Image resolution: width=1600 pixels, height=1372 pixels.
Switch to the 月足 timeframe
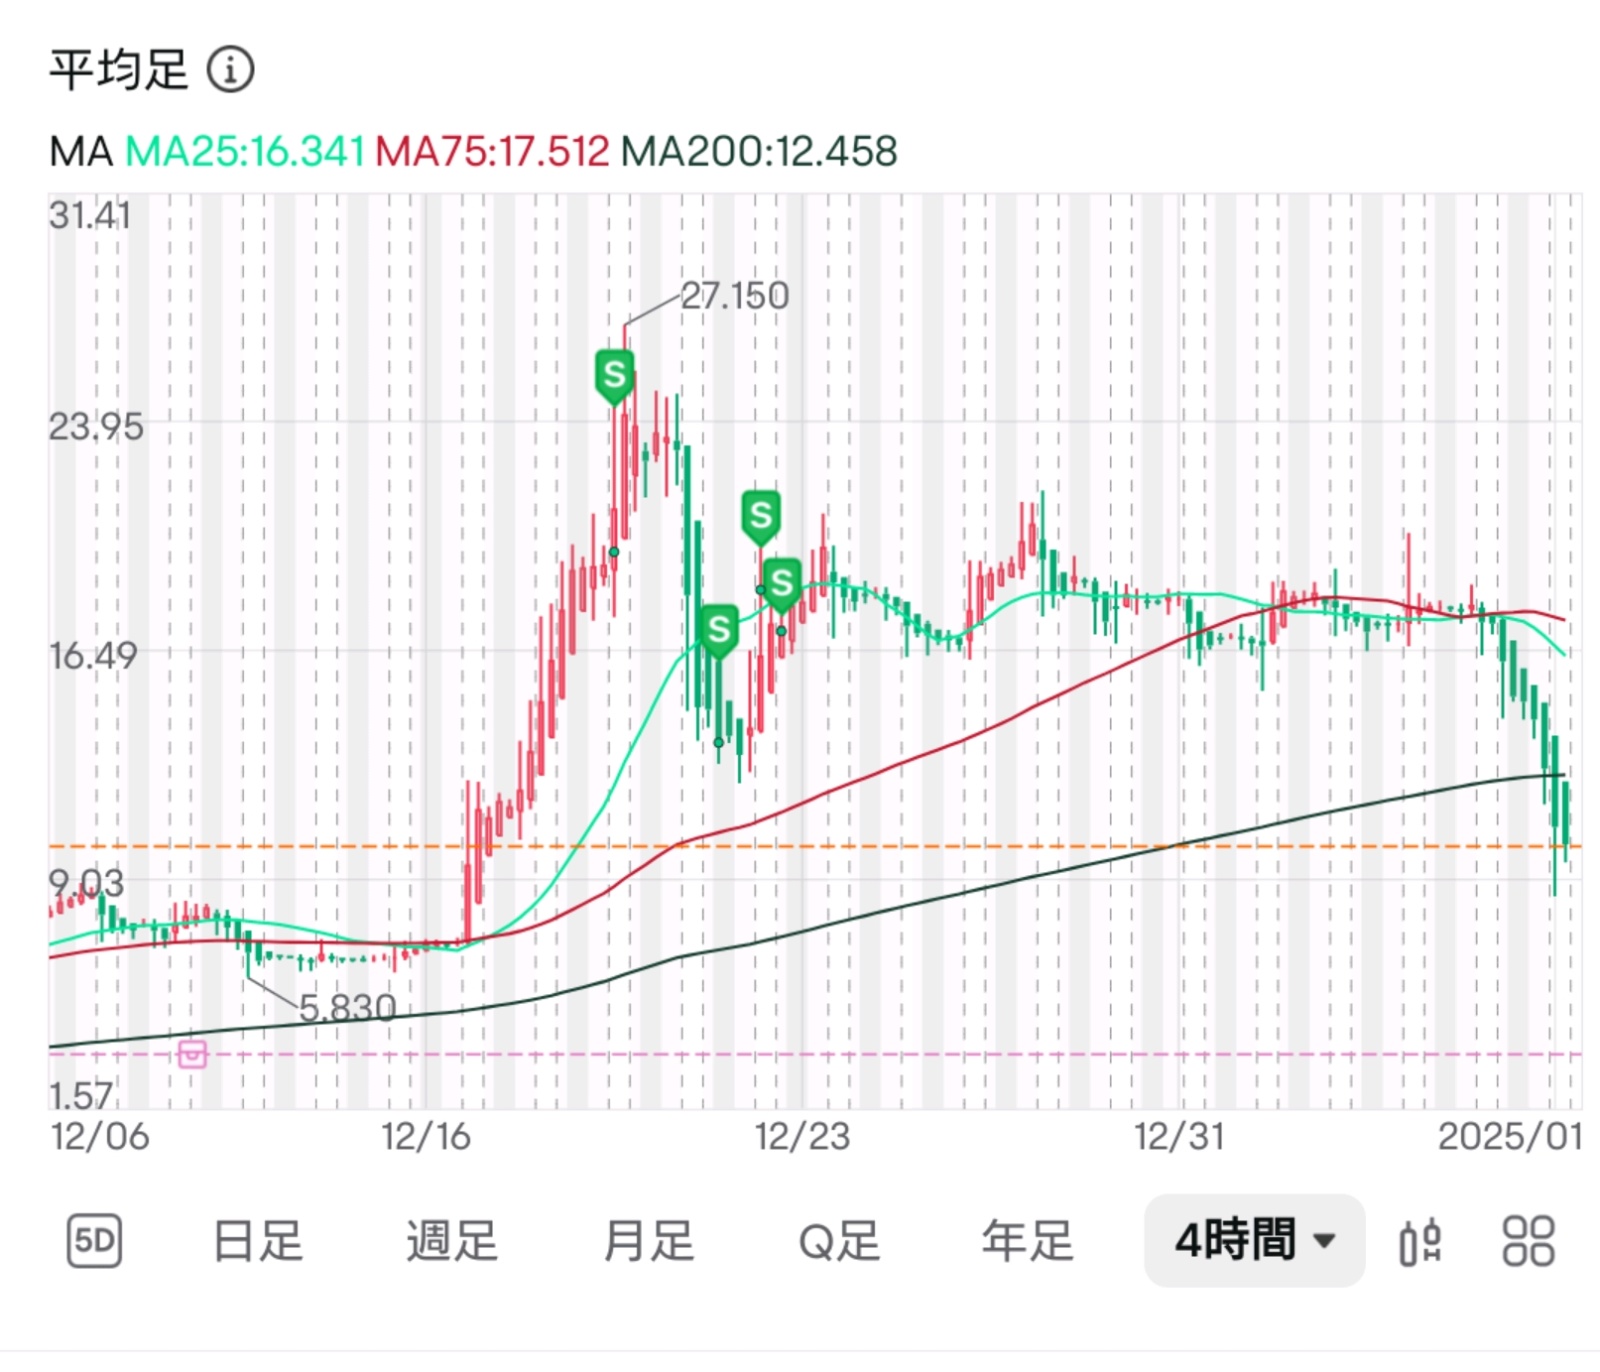point(648,1241)
